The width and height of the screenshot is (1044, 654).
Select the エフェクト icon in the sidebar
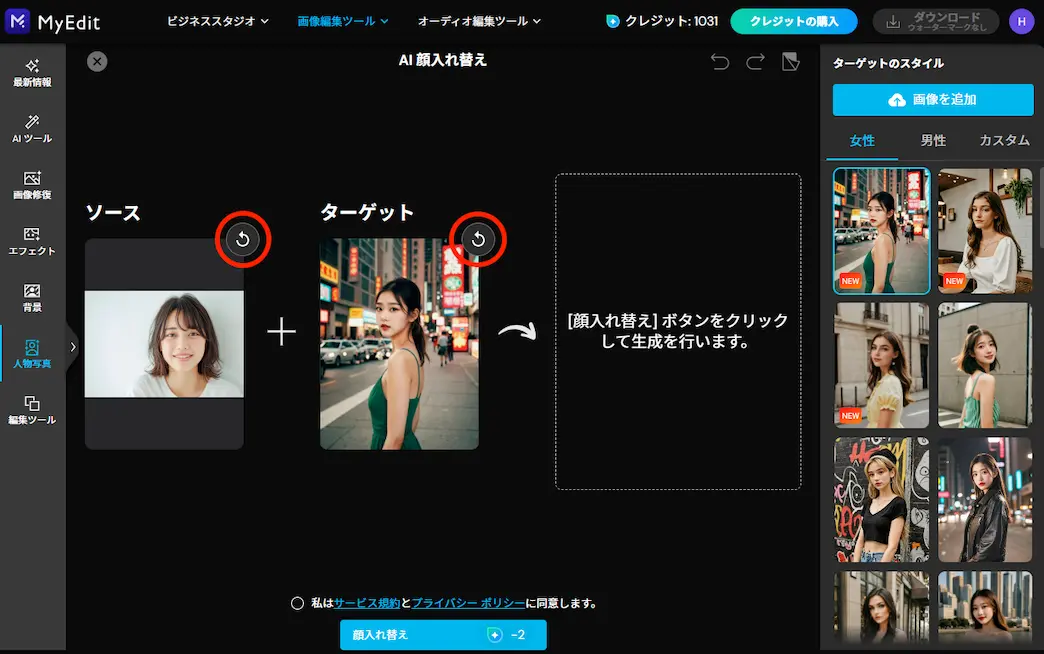click(32, 243)
